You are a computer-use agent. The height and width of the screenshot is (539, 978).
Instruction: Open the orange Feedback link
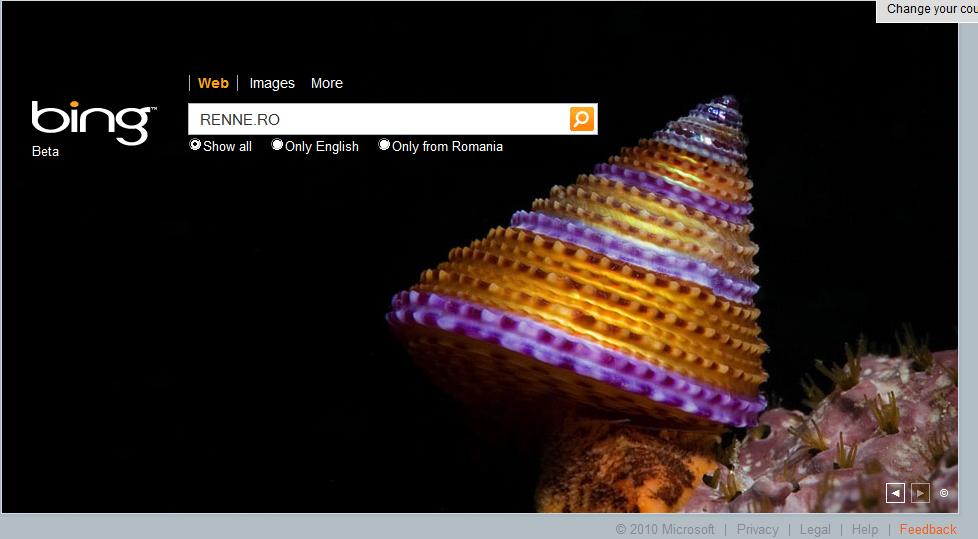[x=928, y=529]
